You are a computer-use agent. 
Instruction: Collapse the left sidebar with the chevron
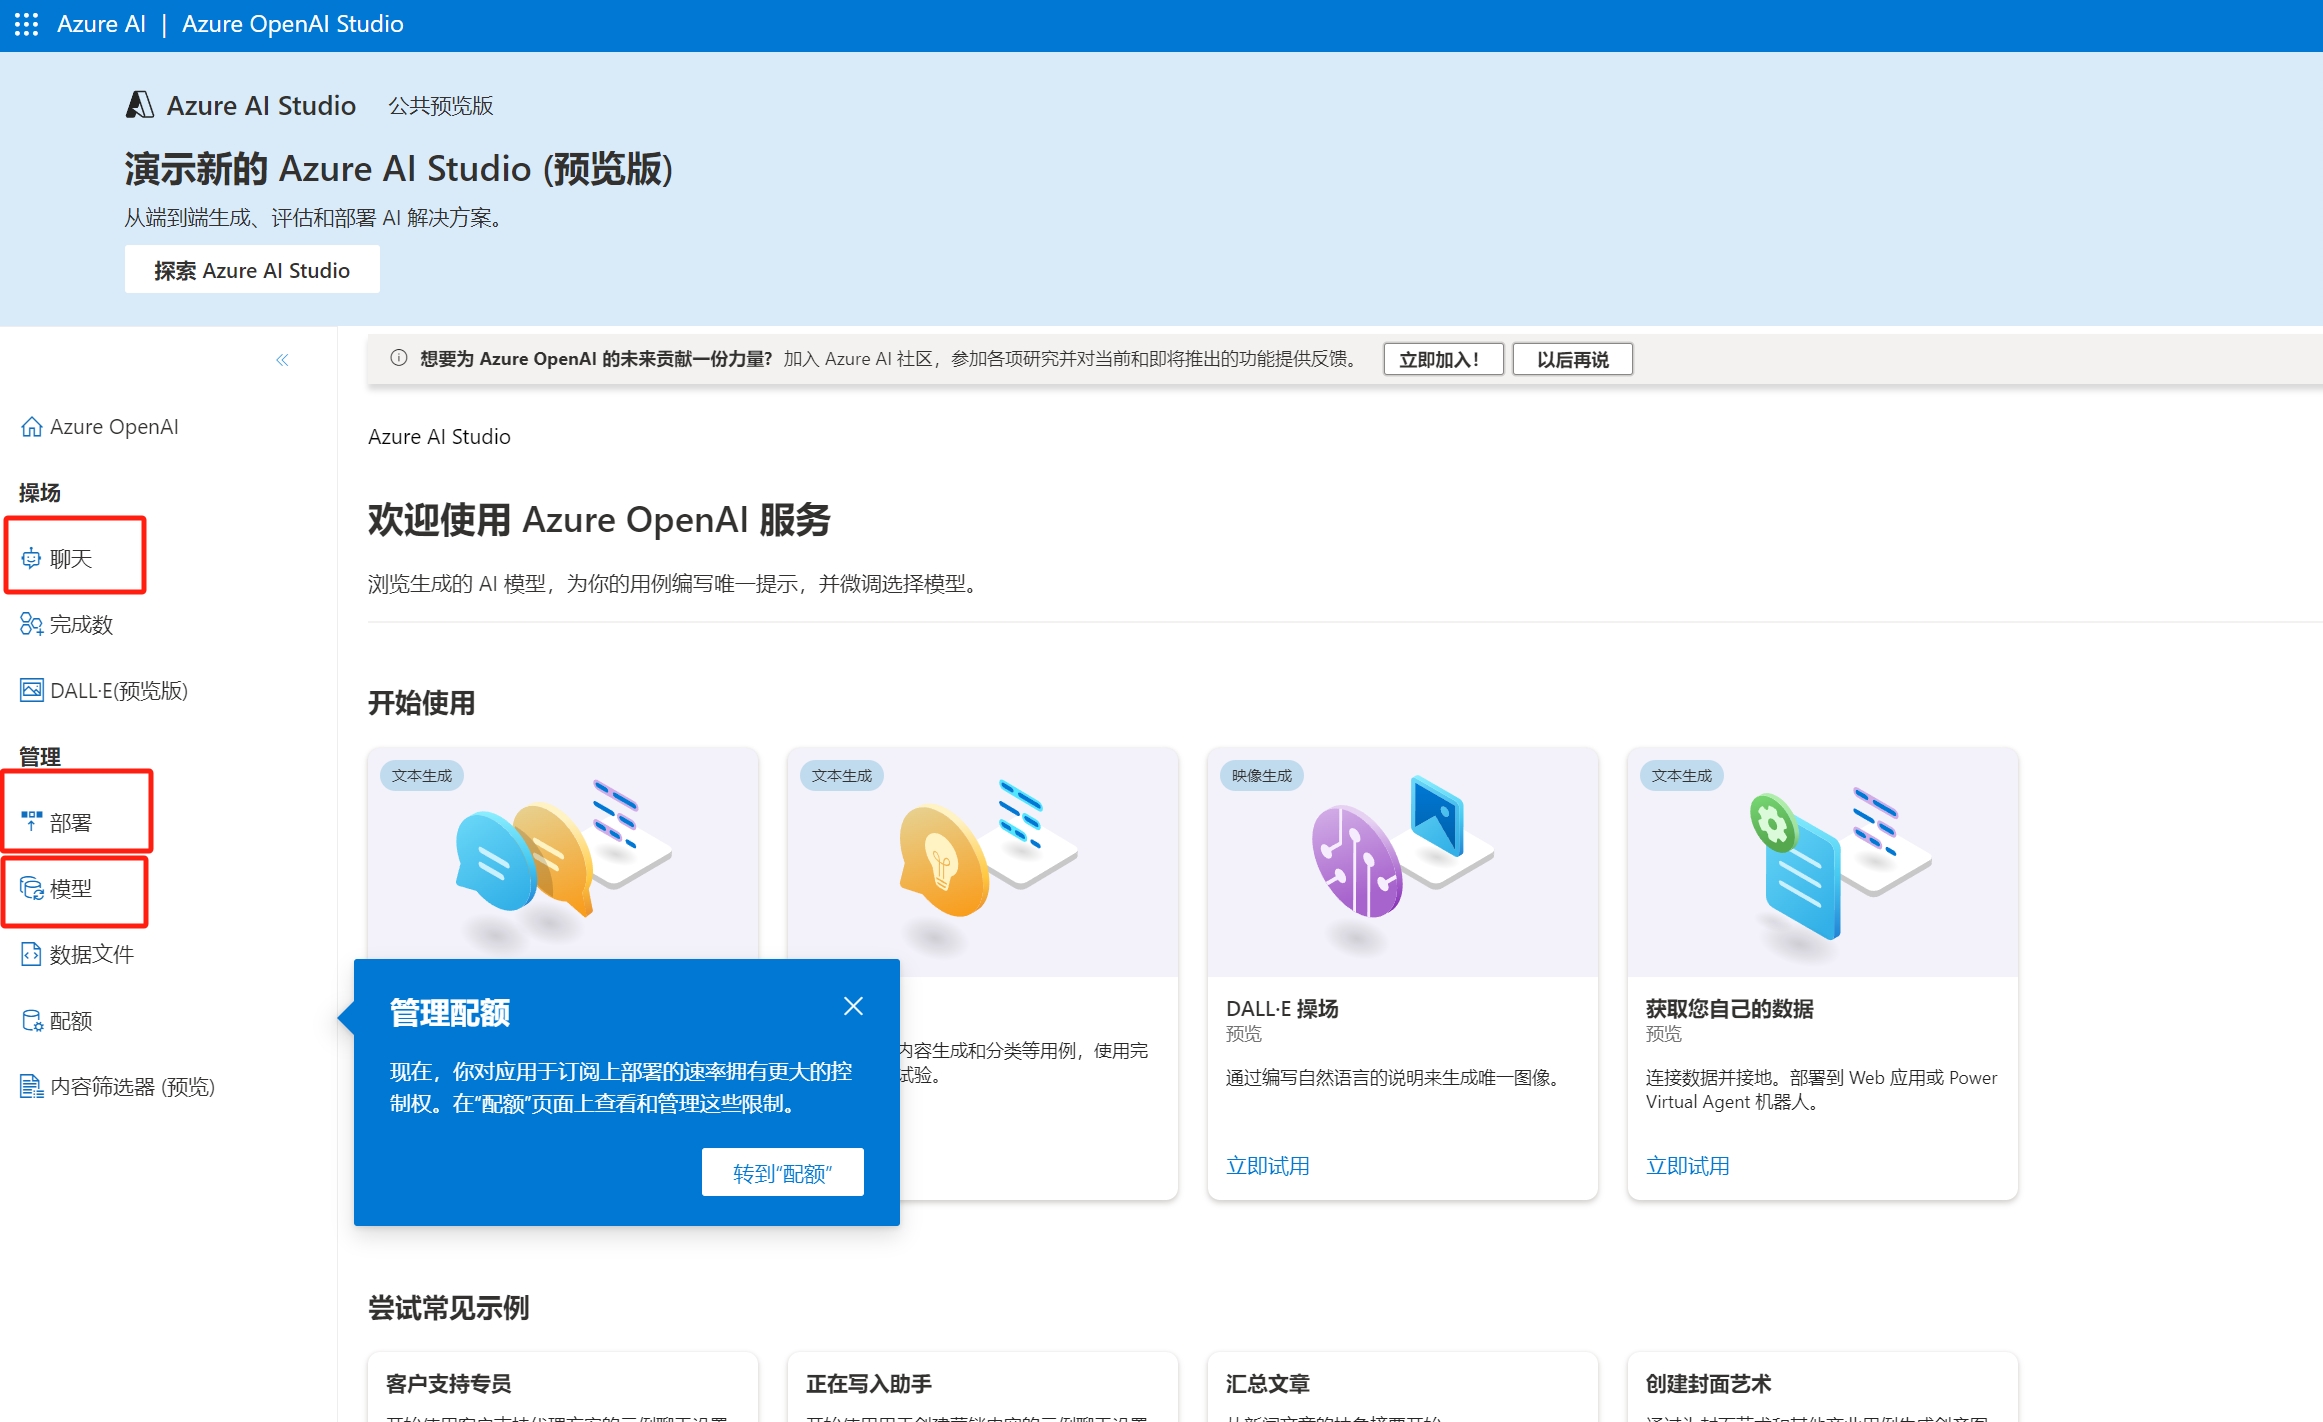[282, 360]
